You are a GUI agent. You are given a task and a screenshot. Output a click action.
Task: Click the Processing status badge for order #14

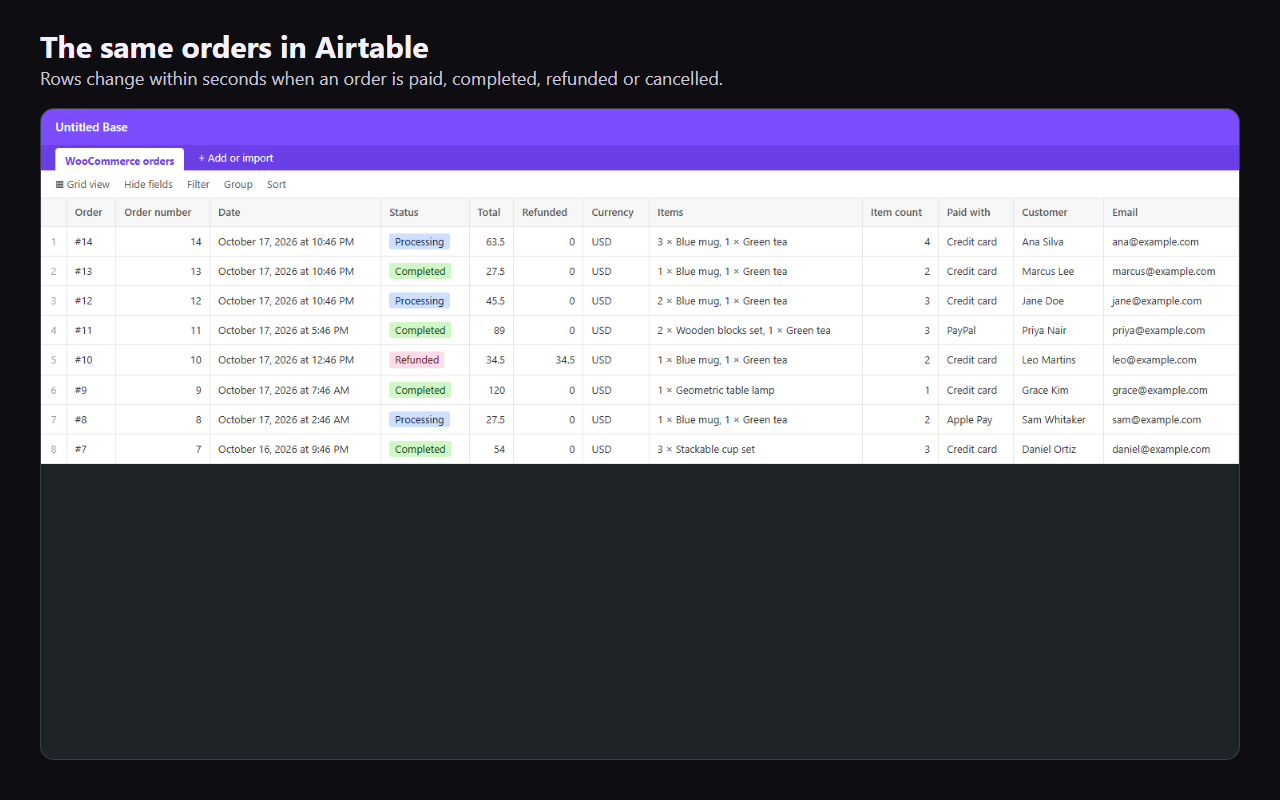419,242
